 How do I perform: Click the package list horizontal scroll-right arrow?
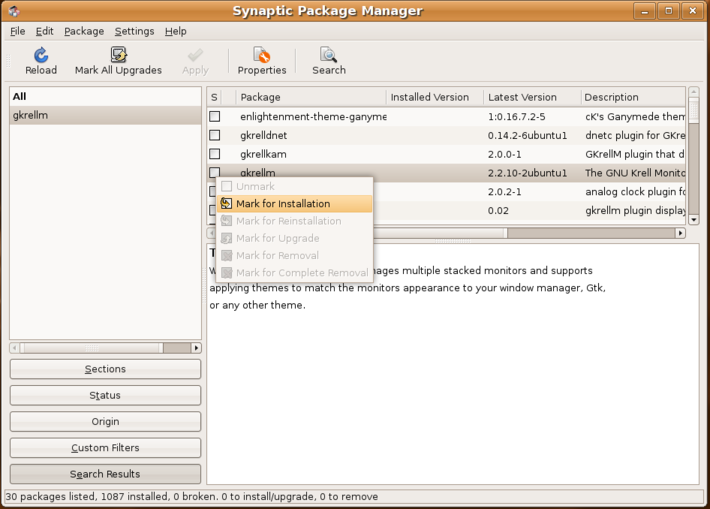tap(680, 233)
